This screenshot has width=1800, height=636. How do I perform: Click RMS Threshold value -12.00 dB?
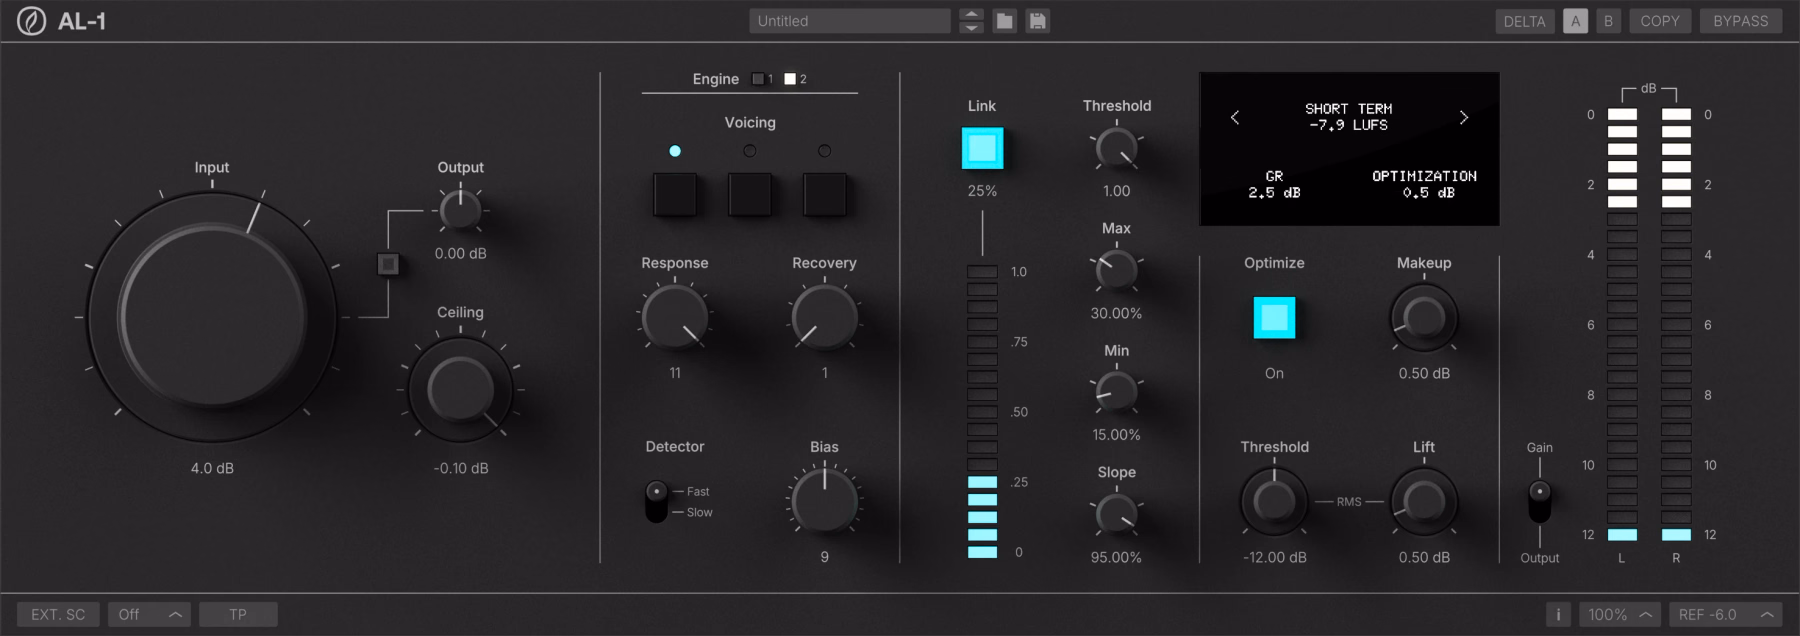[1274, 557]
